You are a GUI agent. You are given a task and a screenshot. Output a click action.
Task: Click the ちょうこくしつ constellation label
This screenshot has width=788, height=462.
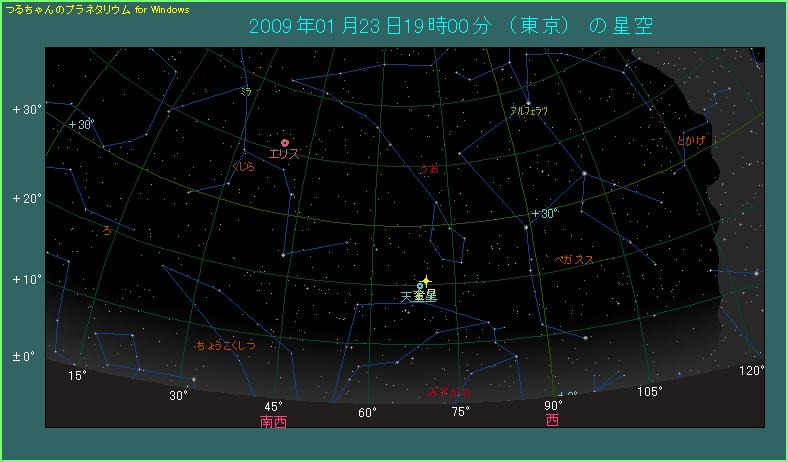pos(225,345)
